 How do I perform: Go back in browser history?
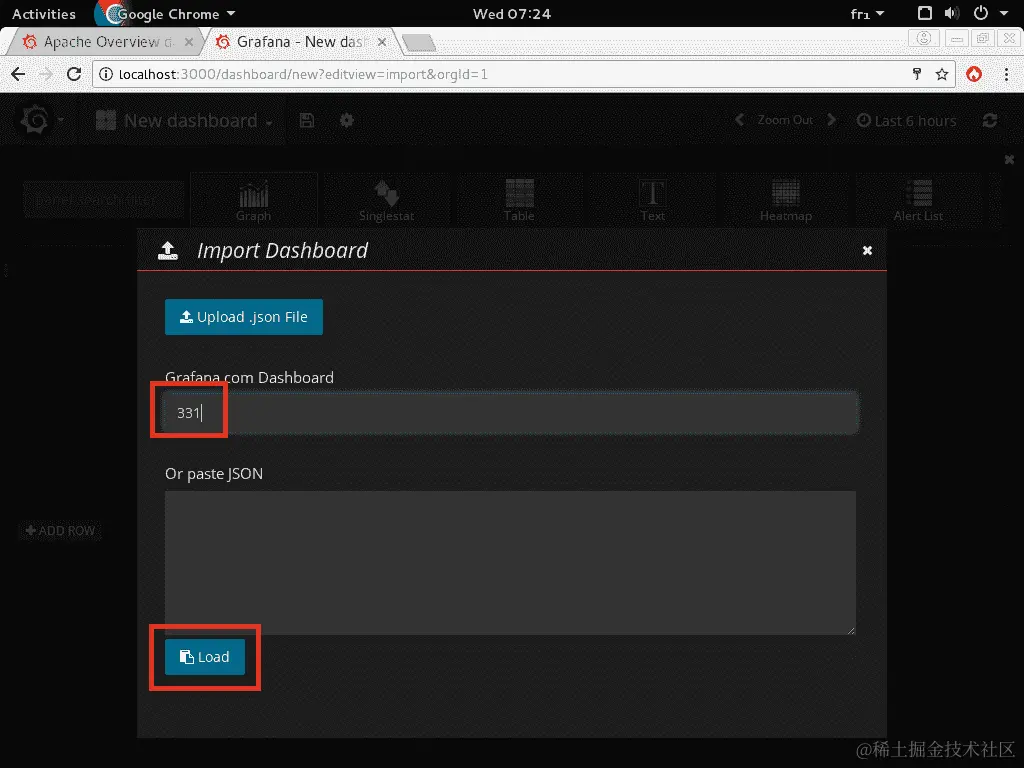18,74
